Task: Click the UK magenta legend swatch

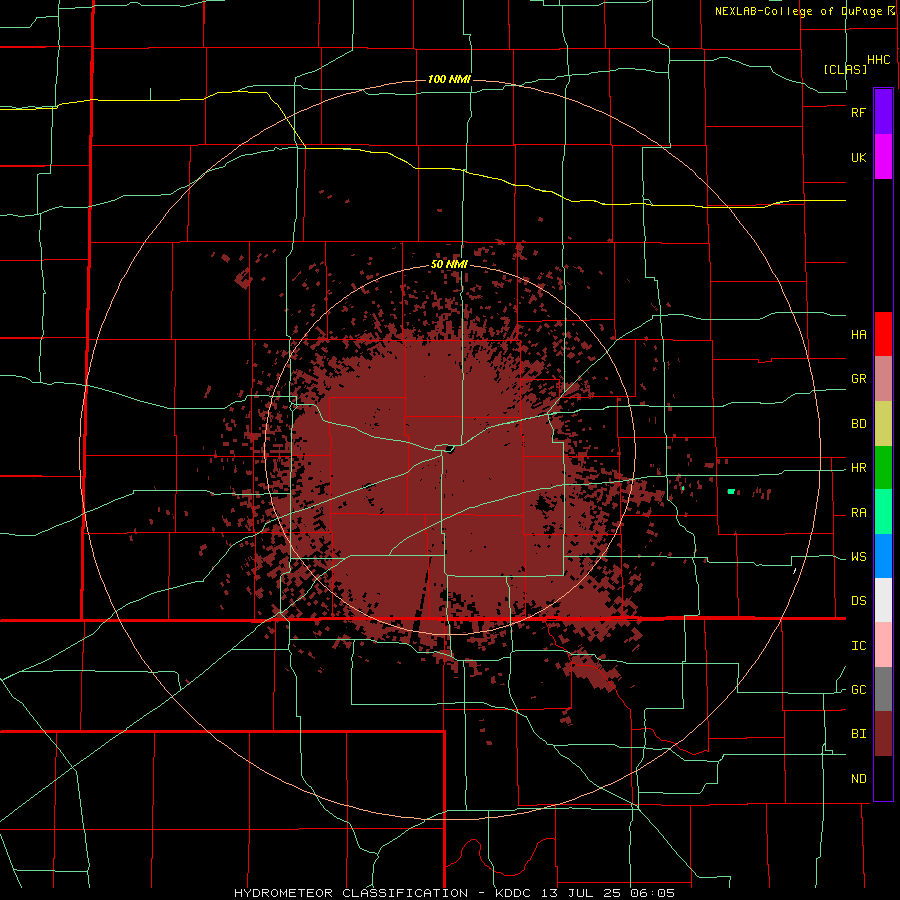Action: point(883,157)
